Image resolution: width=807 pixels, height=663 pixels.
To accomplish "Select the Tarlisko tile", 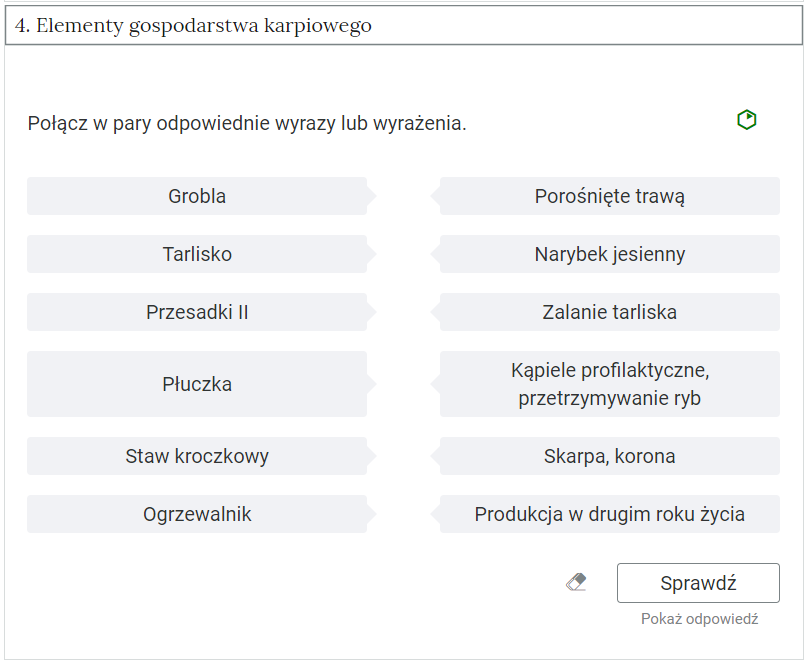I will [197, 254].
